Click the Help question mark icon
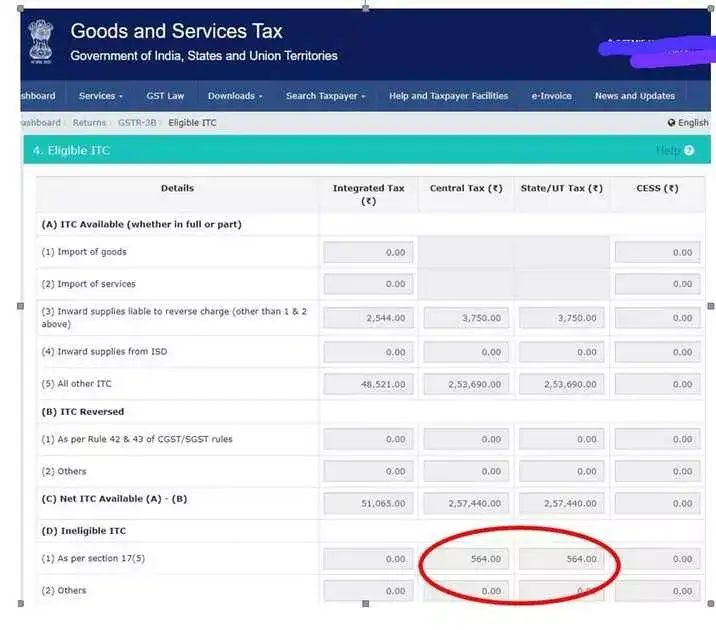The image size is (716, 630). point(689,150)
